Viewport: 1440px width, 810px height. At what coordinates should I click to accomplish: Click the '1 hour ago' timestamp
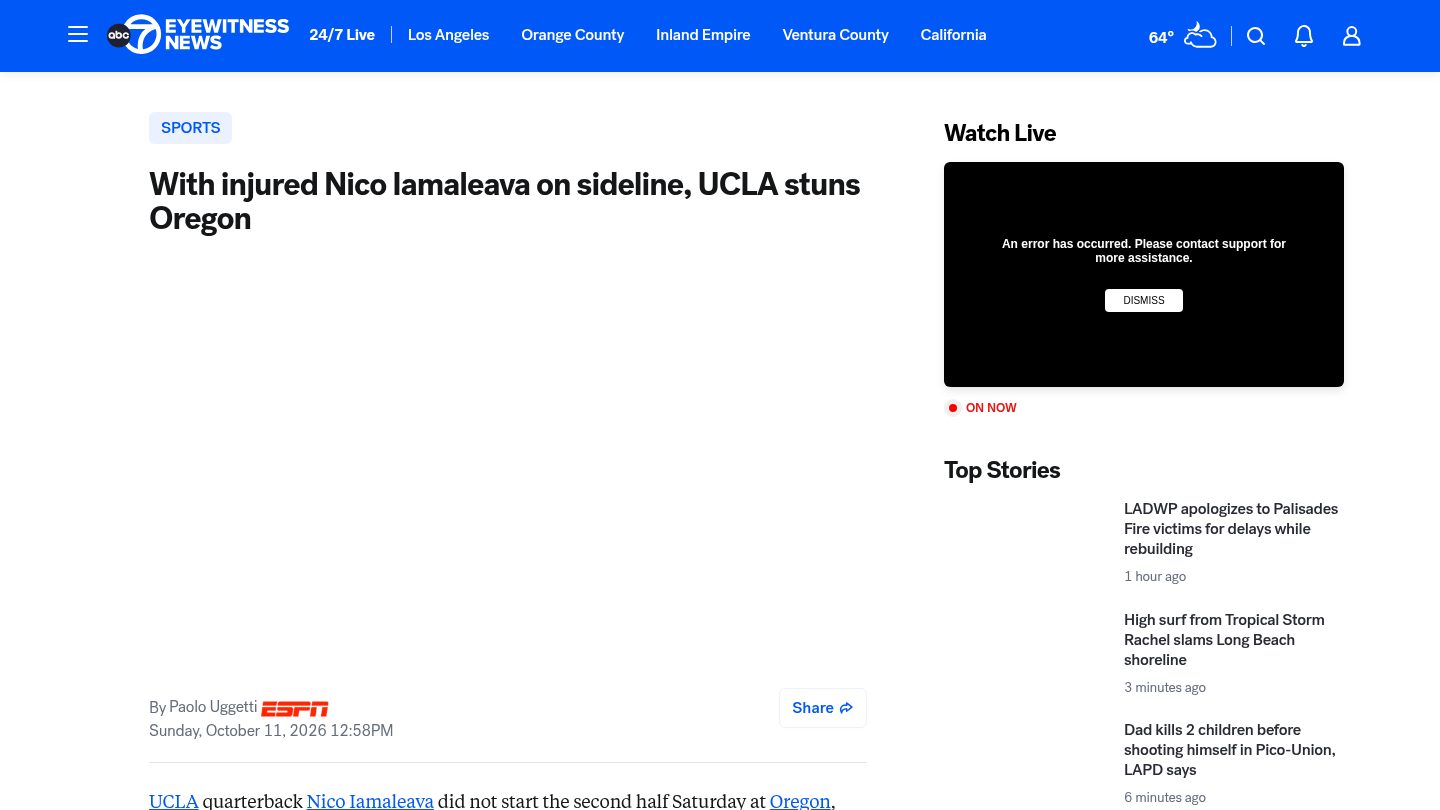1155,577
